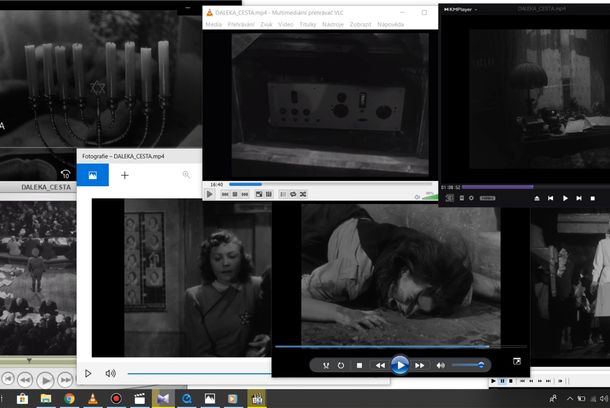Start playback in the VLC window
Screen dimensions: 610x408
210,194
